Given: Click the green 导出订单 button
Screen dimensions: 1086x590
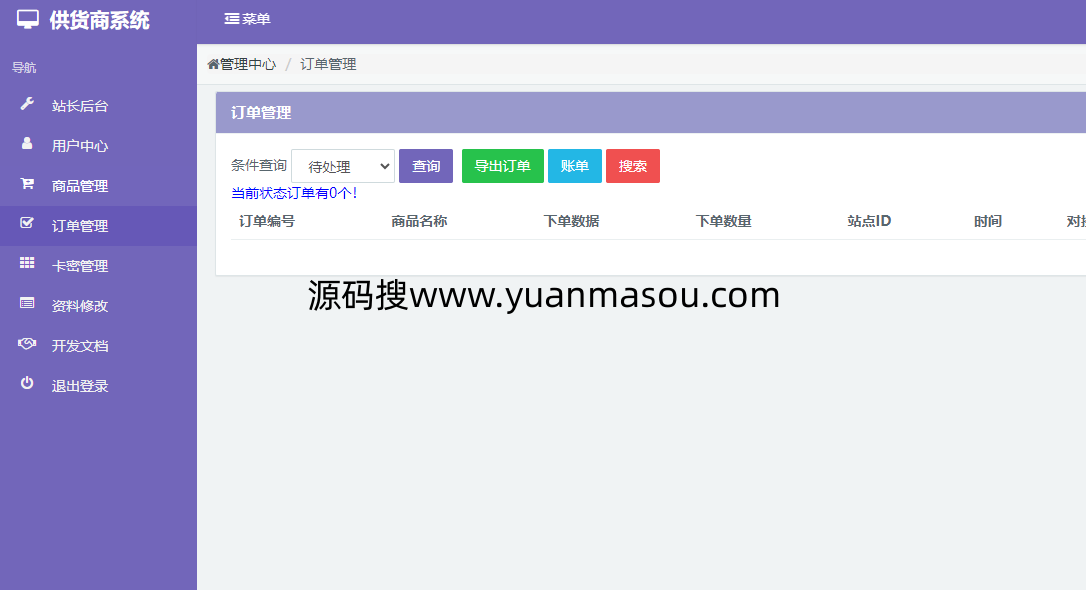Looking at the screenshot, I should click(x=502, y=166).
